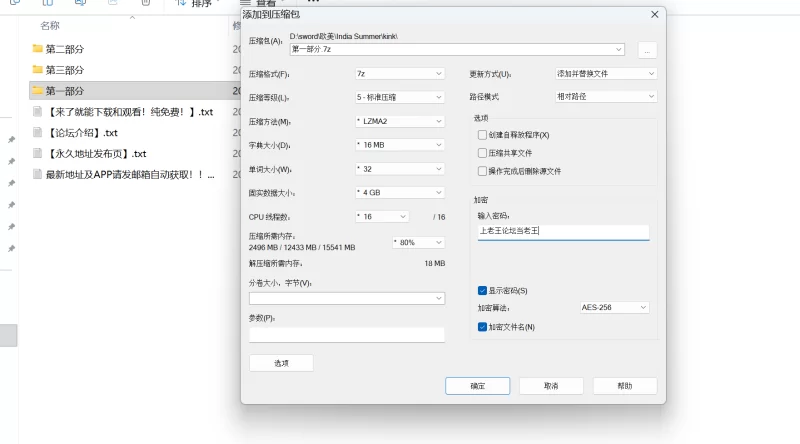Image resolution: width=800 pixels, height=444 pixels.
Task: Enable 创建自释放程序 checkbox
Action: point(483,135)
